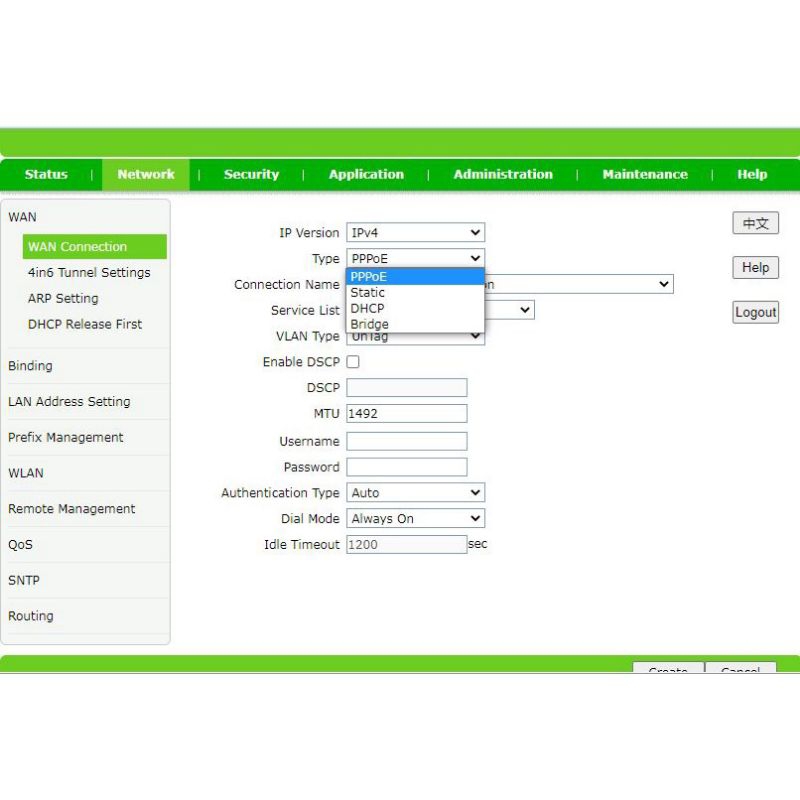800x800 pixels.
Task: Click the Logout button
Action: coord(755,312)
